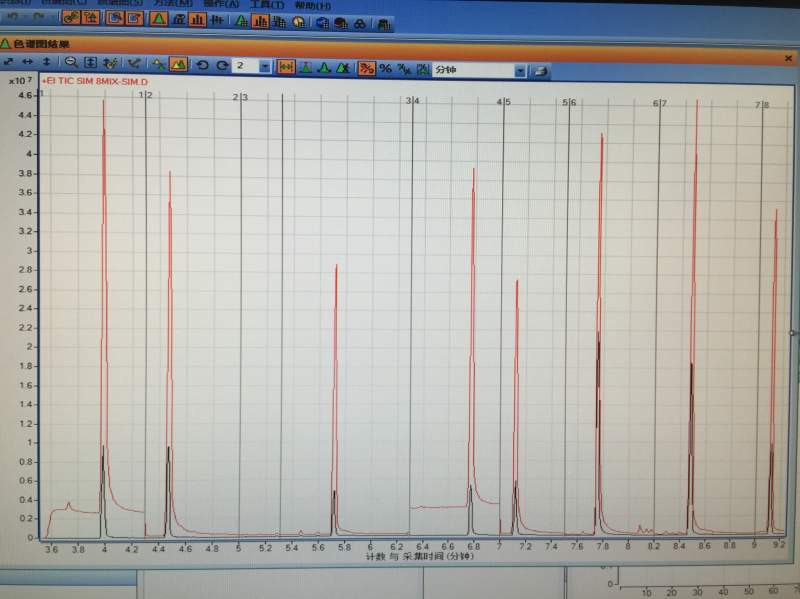The image size is (800, 599).
Task: Click the orange magnifier-document icon in main toolbar
Action: pyautogui.click(x=115, y=18)
